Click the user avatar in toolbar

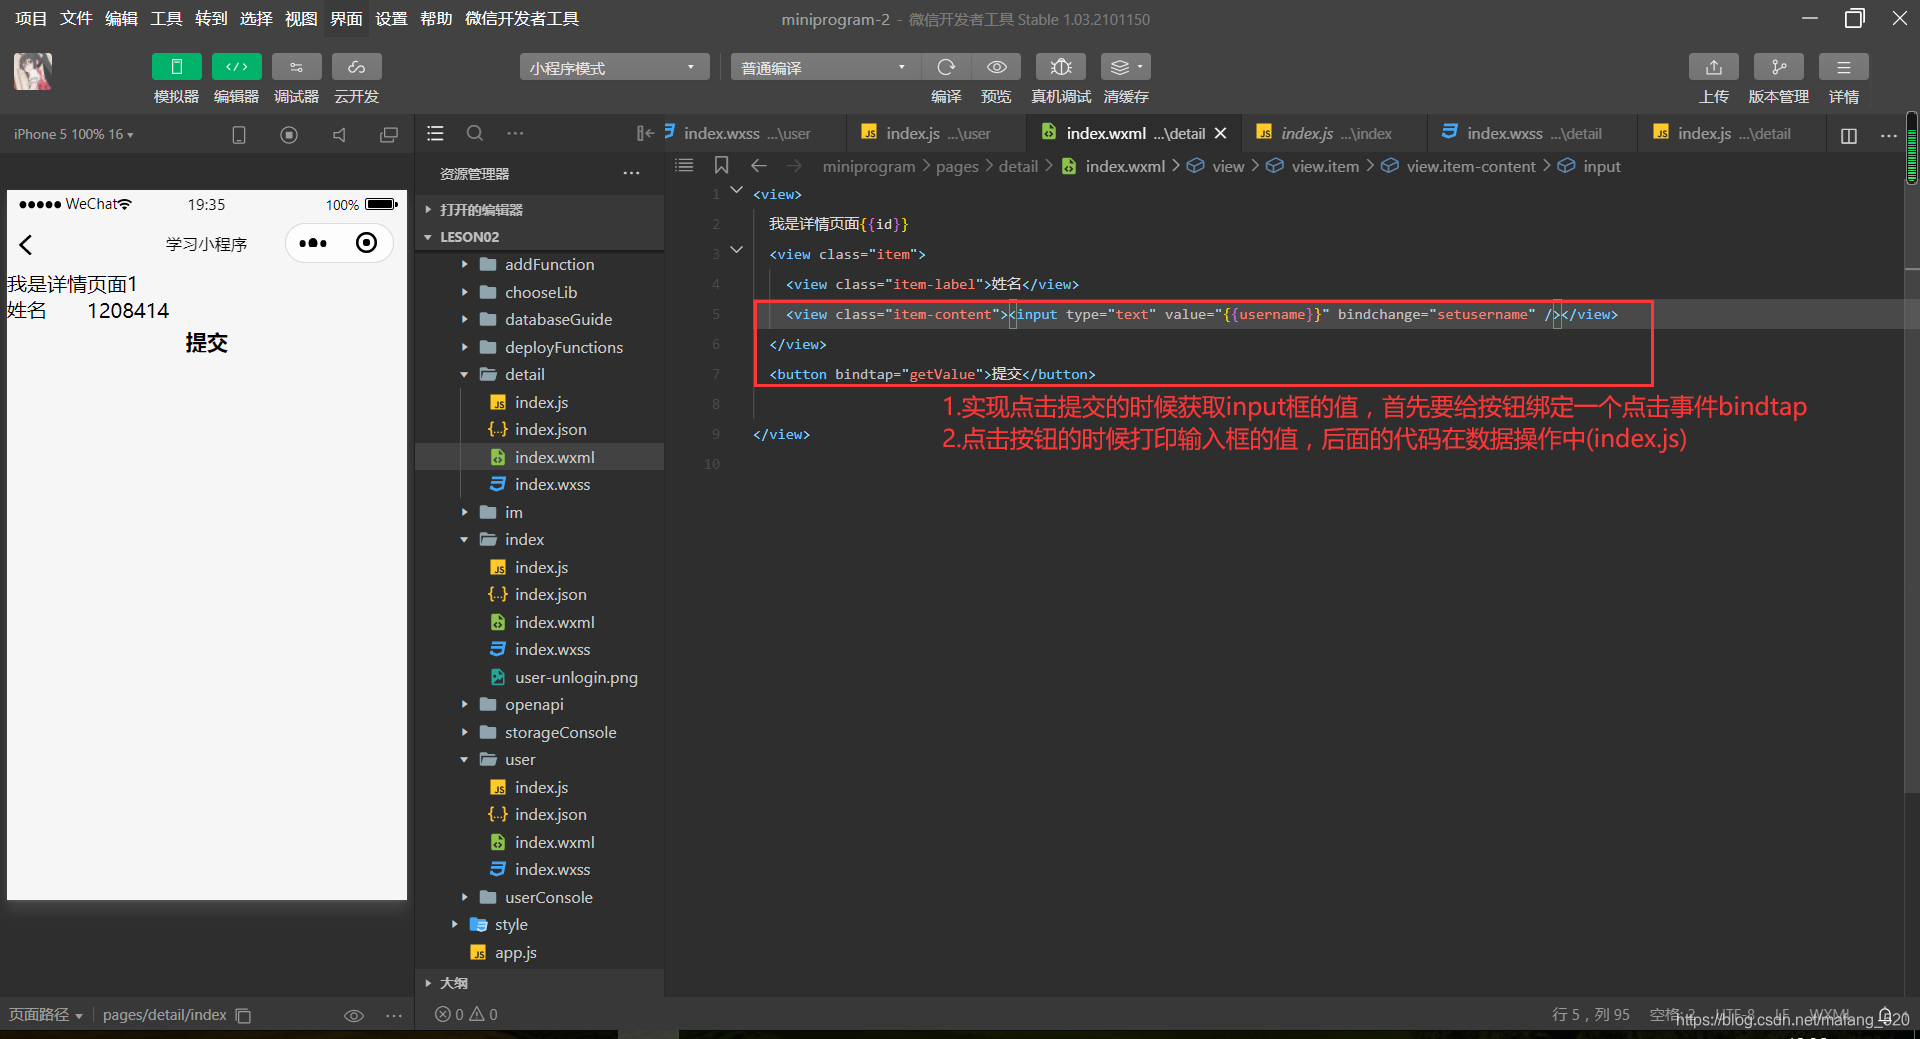pyautogui.click(x=33, y=71)
